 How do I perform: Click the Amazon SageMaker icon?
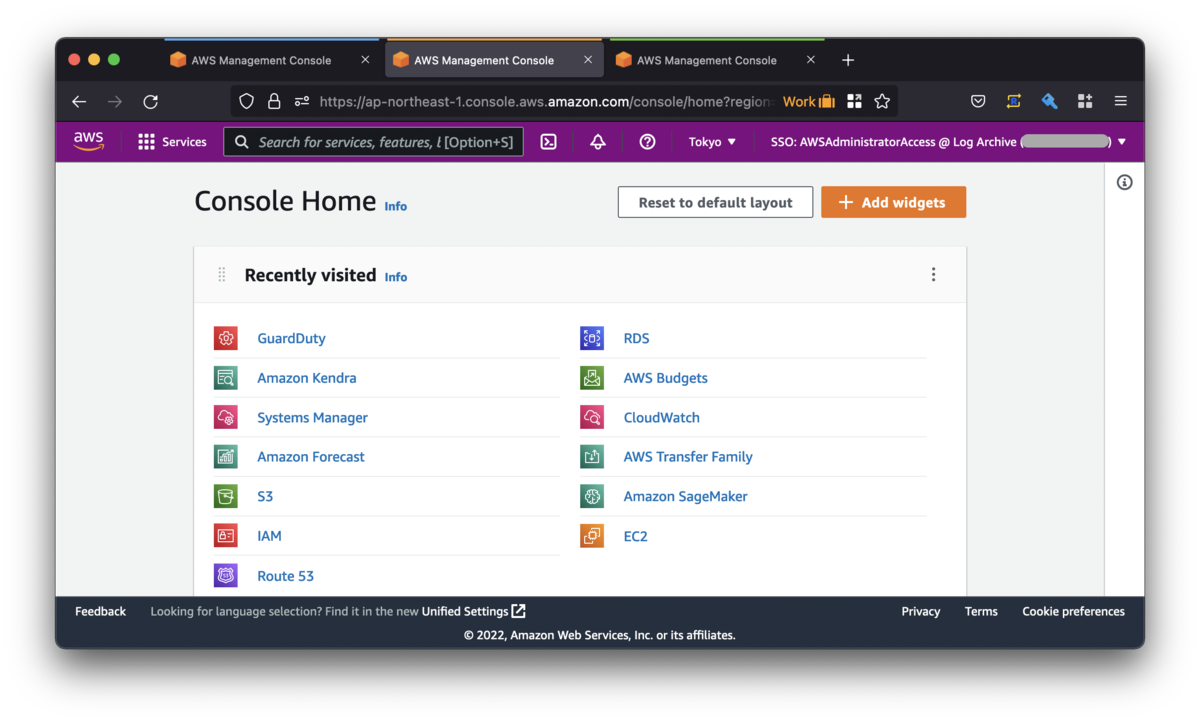pyautogui.click(x=592, y=496)
